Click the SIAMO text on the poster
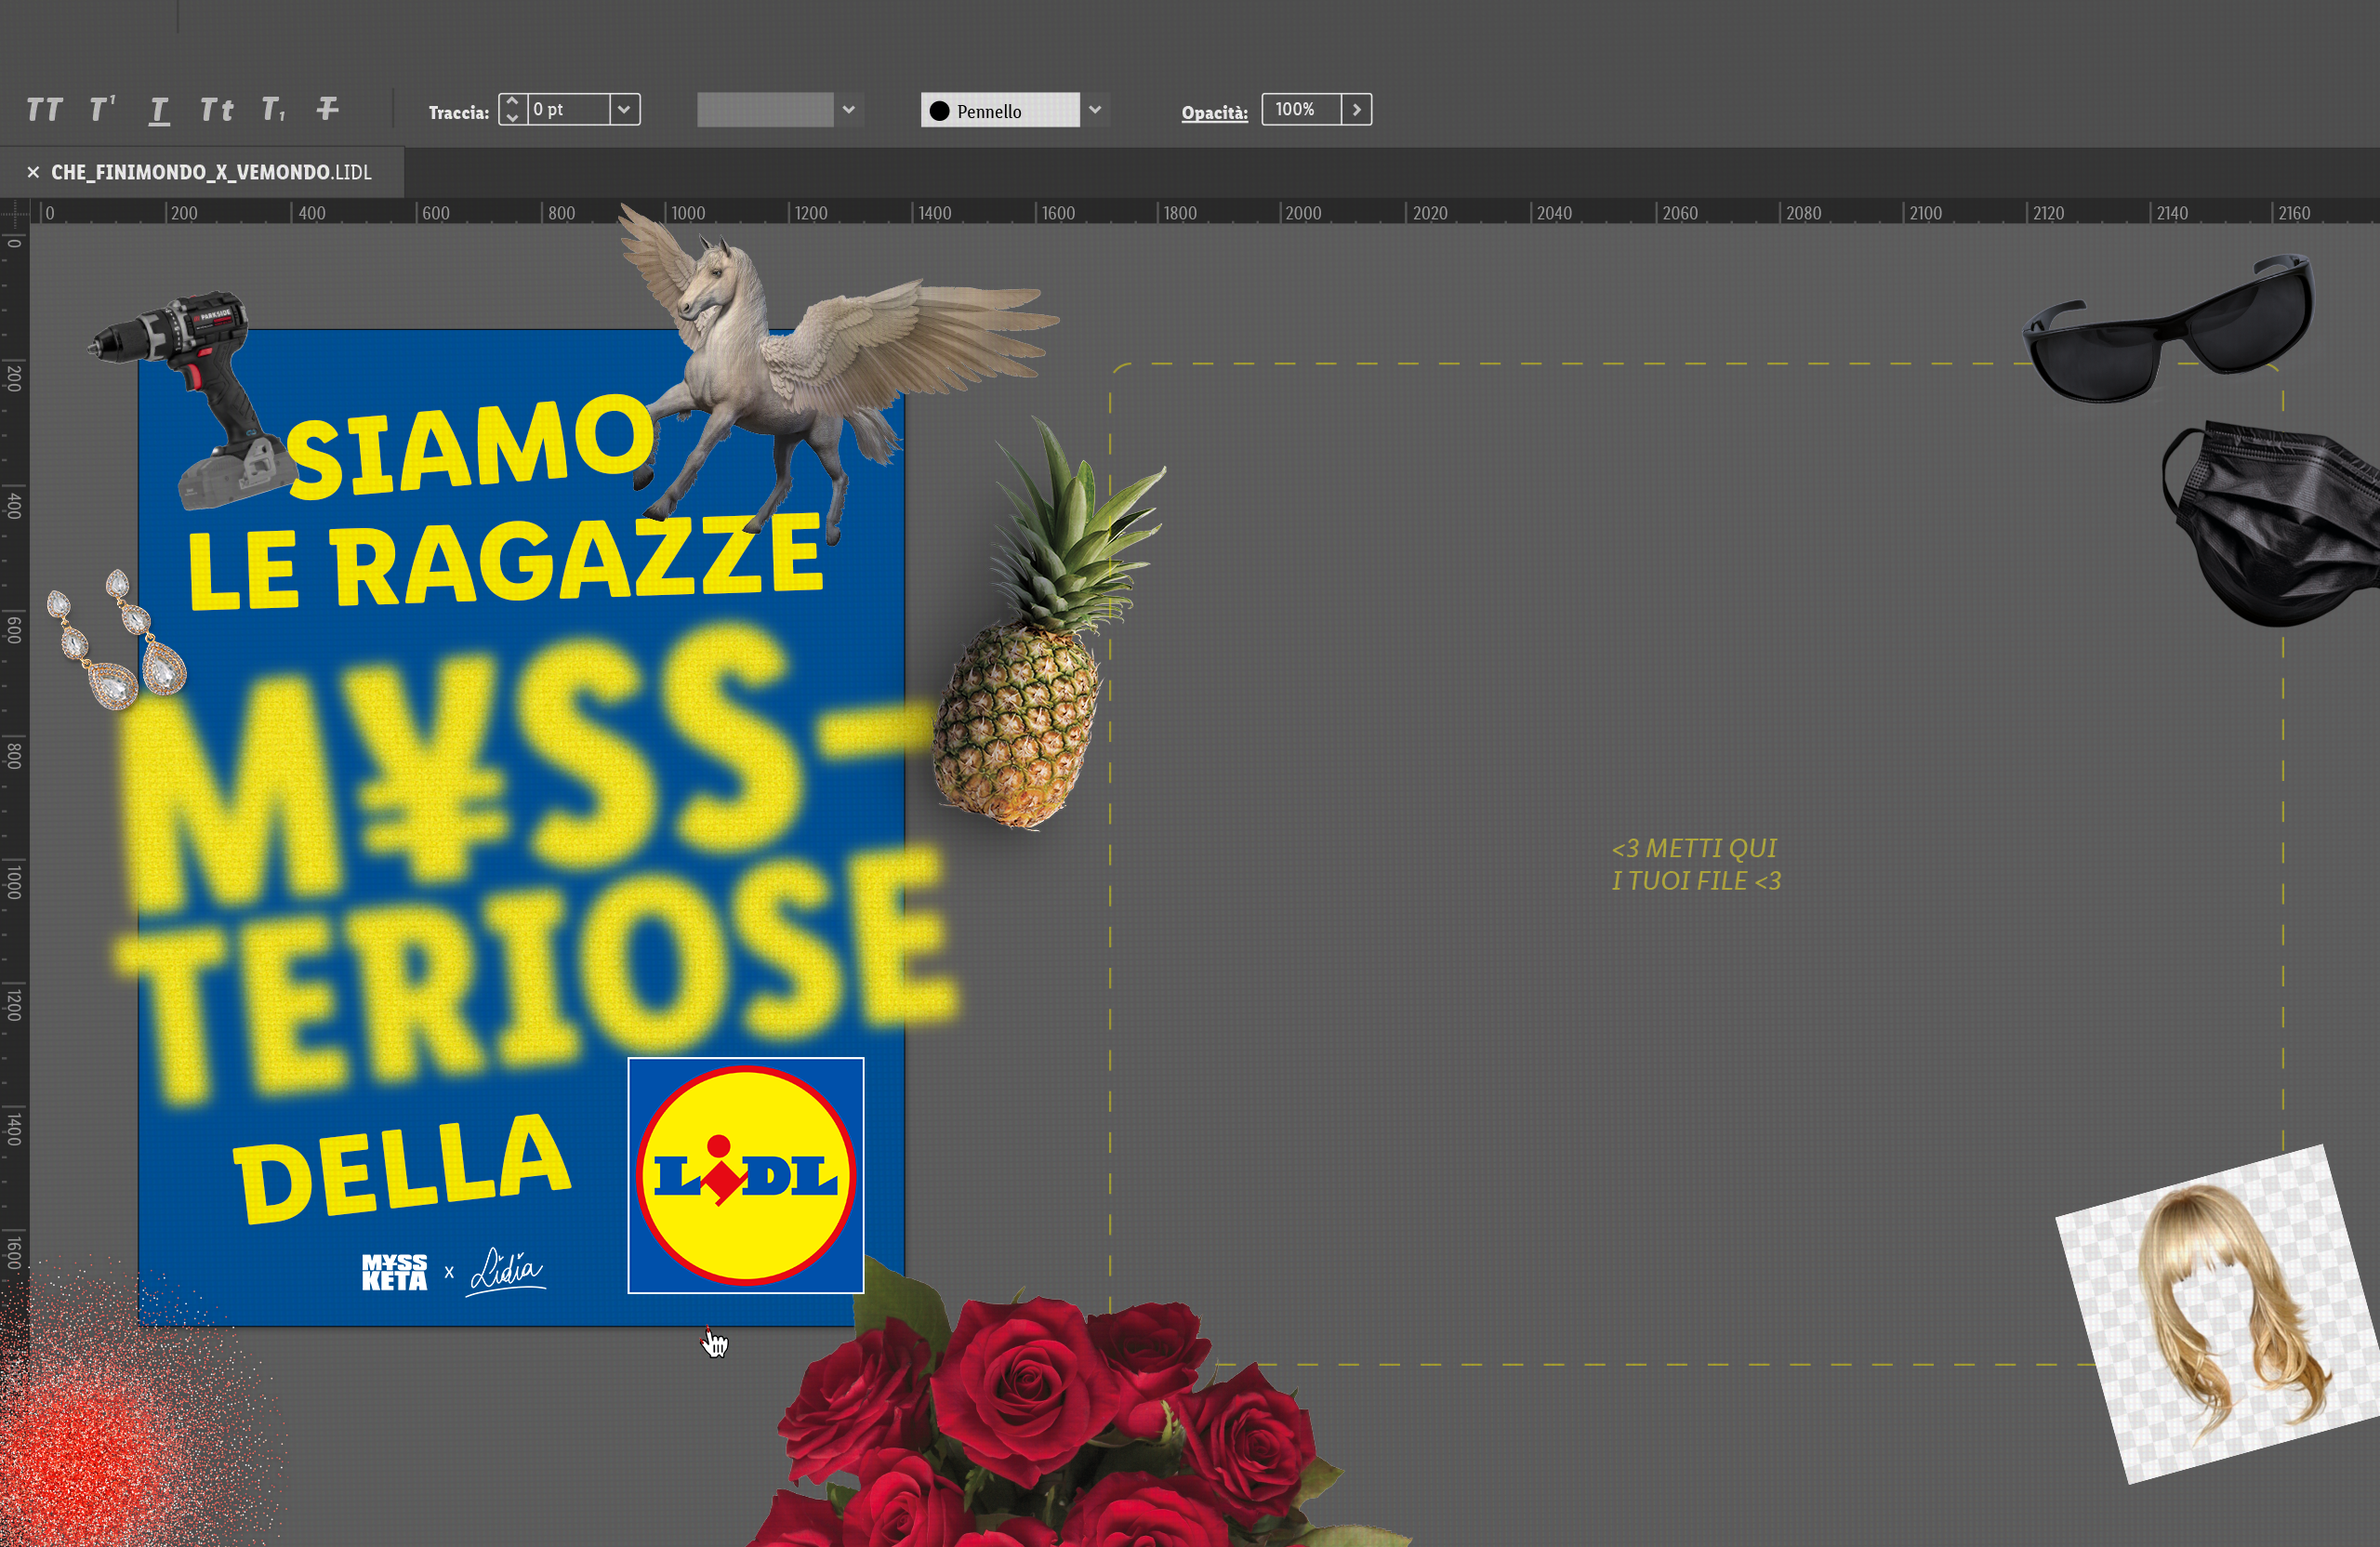Screen dimensions: 2380x1547 [472, 445]
